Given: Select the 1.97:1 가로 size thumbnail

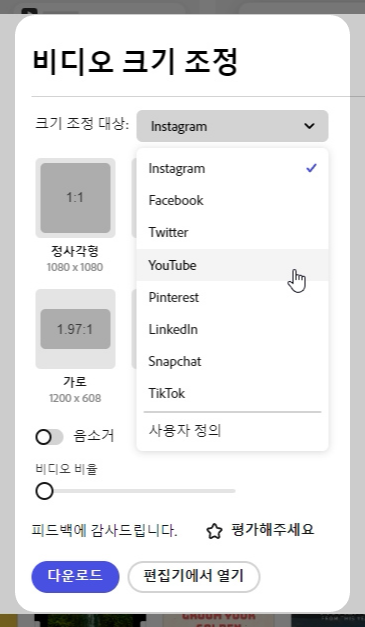Looking at the screenshot, I should tap(75, 329).
